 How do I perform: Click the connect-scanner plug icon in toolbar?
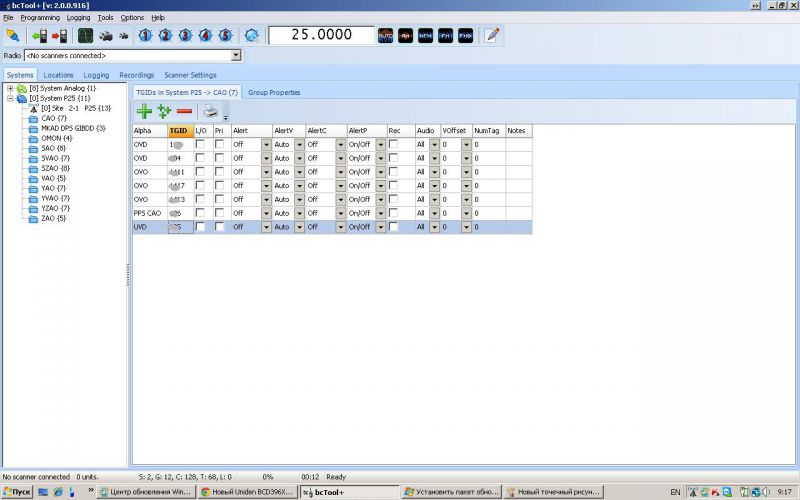tap(12, 36)
